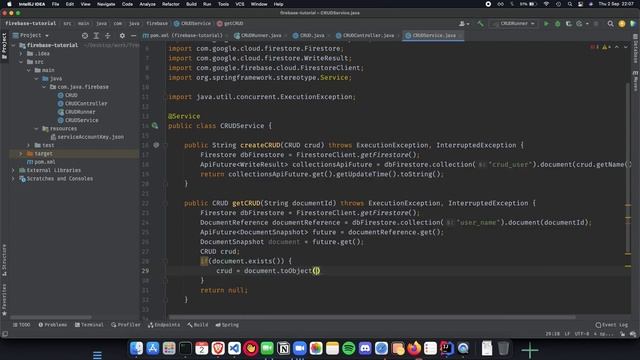
Task: Go to next highlighted error arrow
Action: pos(625,47)
